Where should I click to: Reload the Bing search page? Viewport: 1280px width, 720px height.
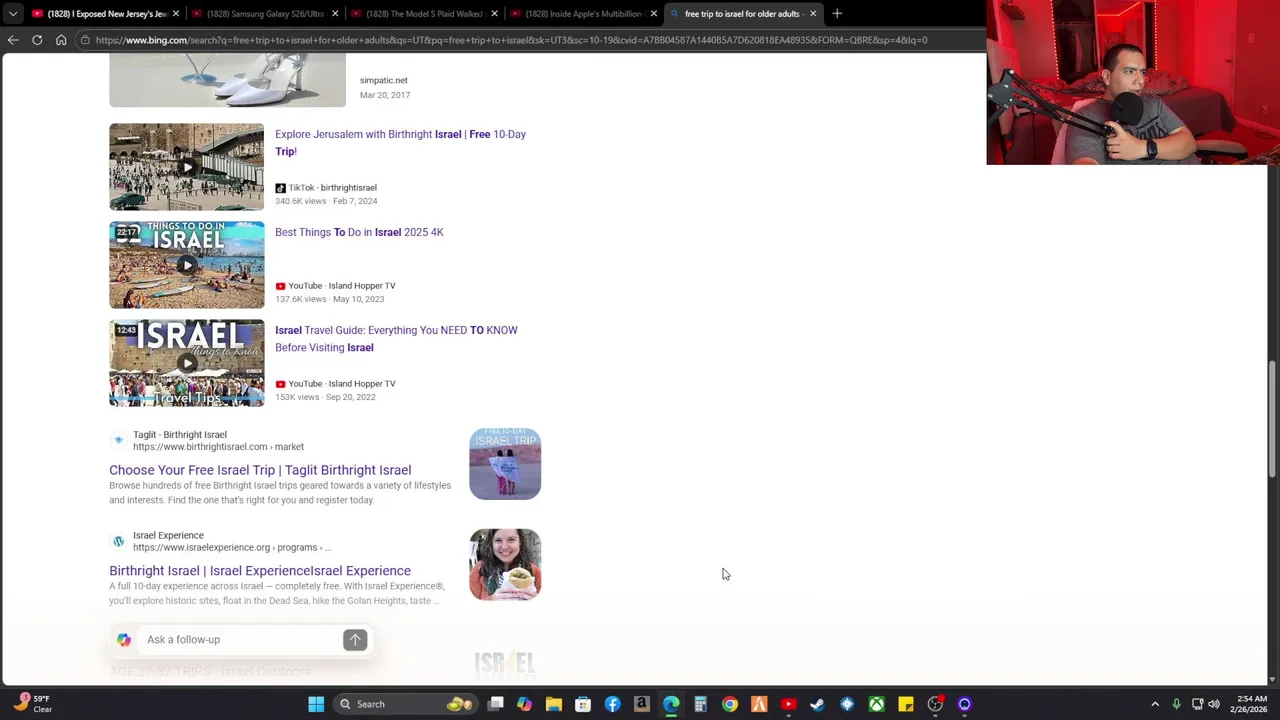[x=37, y=40]
